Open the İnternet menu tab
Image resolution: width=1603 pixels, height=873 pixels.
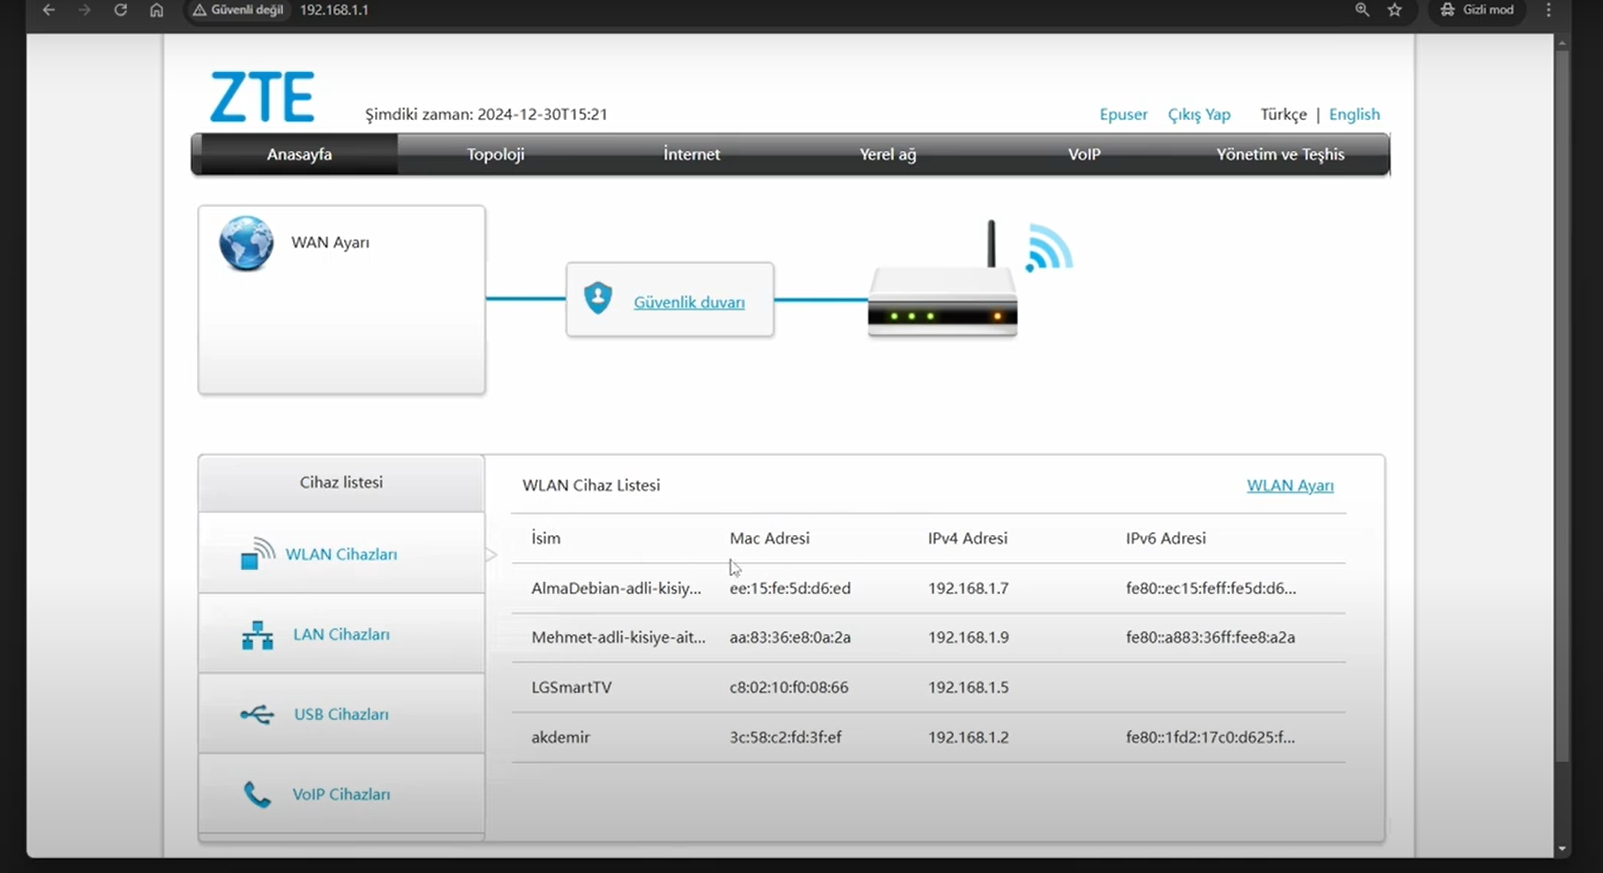pos(691,154)
